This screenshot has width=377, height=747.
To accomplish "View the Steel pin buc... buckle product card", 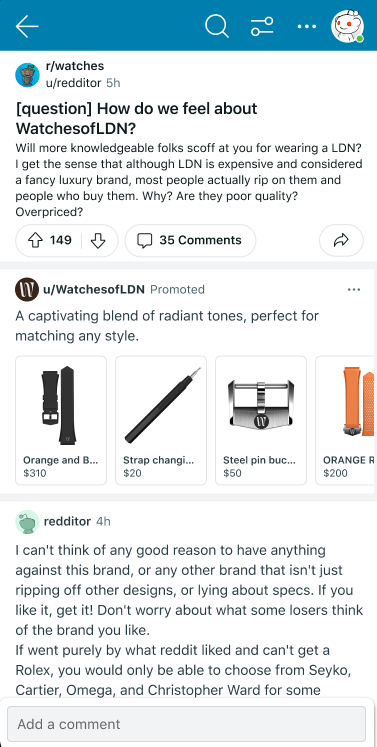I will (x=261, y=420).
